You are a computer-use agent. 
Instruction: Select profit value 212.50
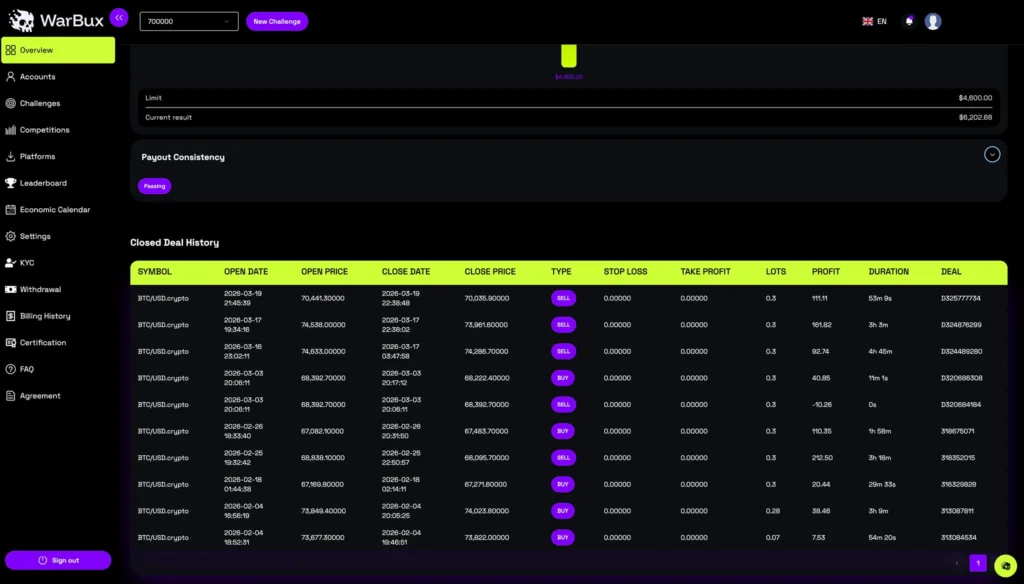click(822, 458)
